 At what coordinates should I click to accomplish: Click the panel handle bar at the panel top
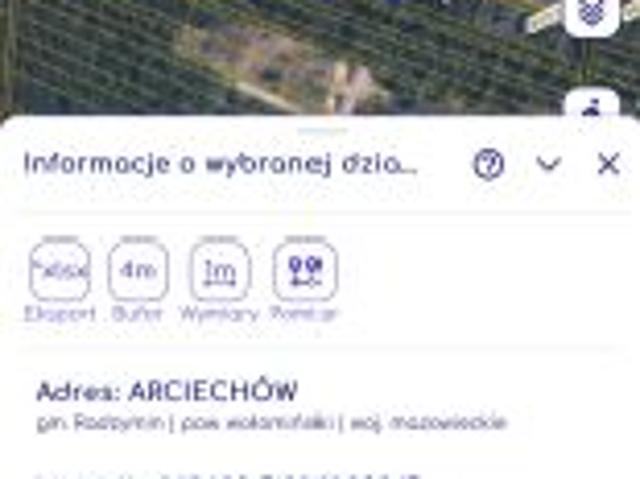click(322, 131)
